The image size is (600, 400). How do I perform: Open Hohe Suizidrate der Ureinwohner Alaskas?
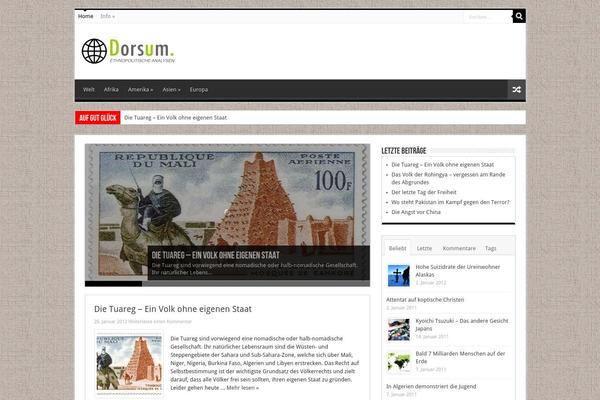click(x=458, y=271)
